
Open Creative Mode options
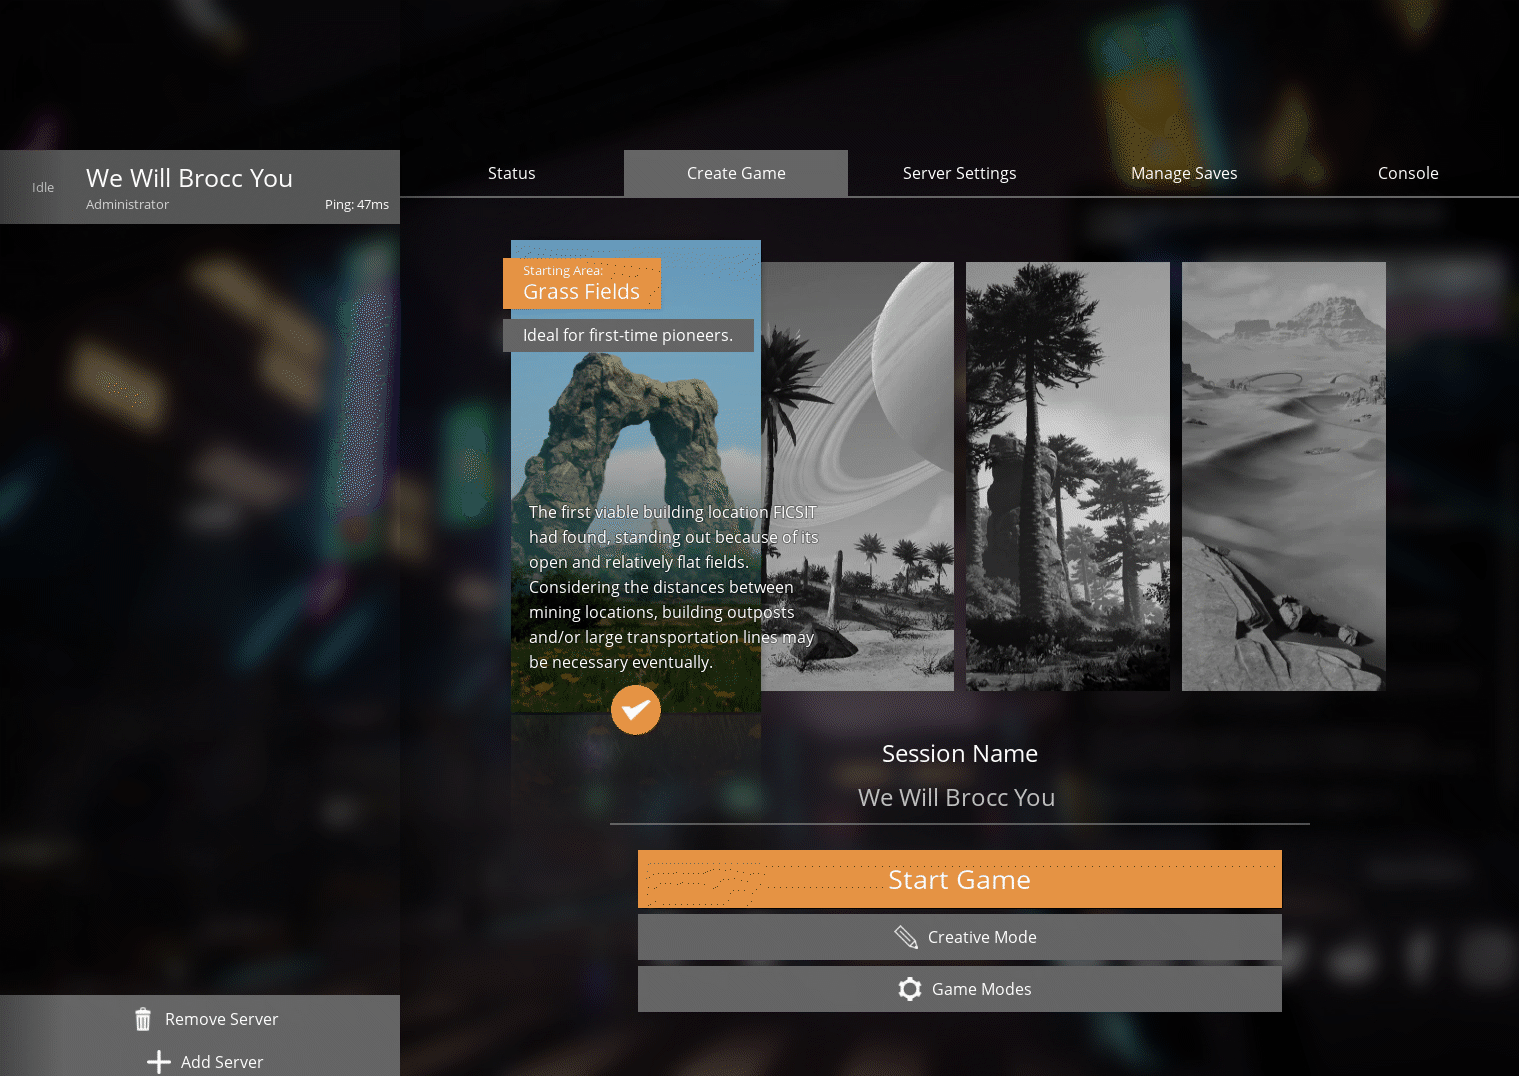coord(960,937)
